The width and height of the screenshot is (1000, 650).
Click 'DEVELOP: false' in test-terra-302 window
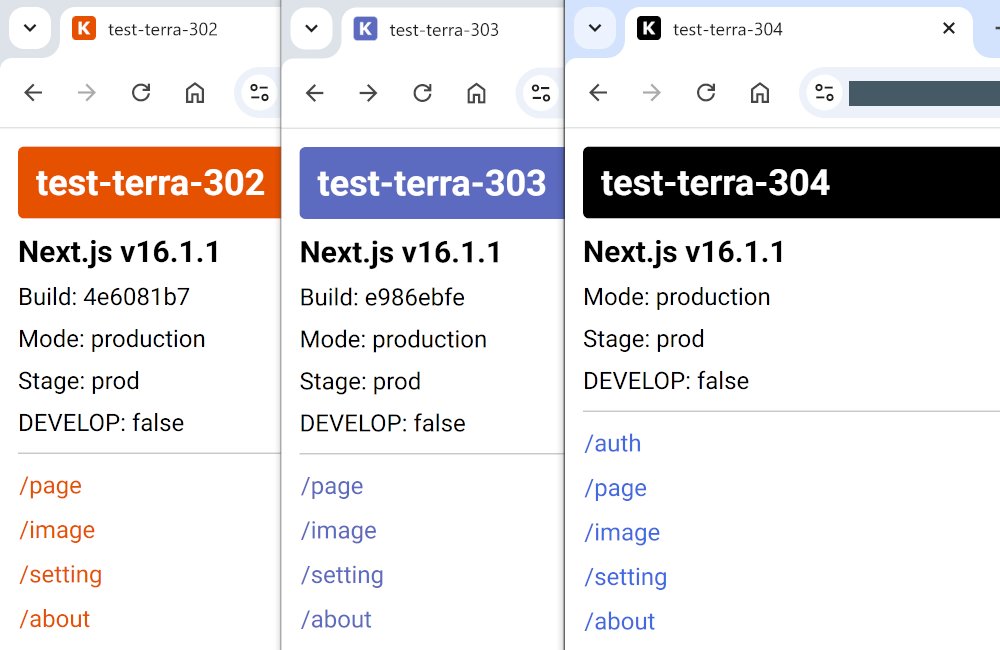pos(101,424)
